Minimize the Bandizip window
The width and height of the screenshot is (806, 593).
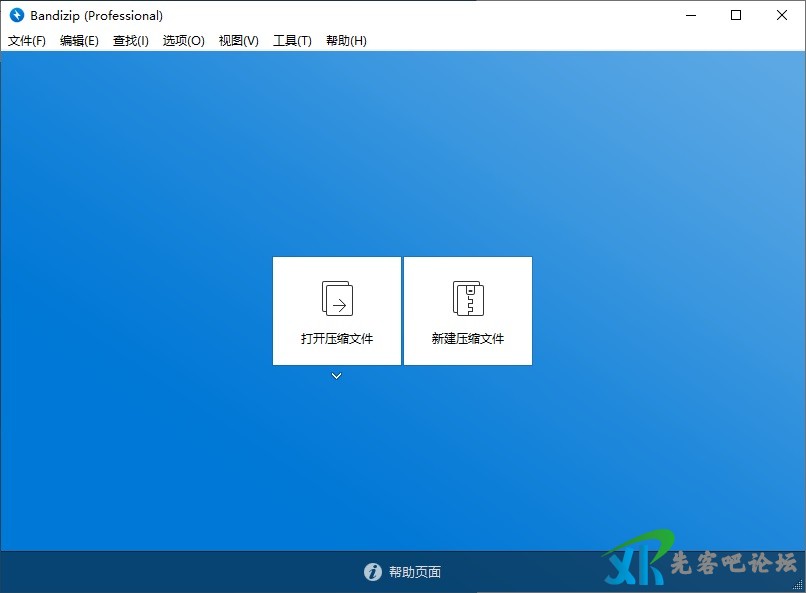pos(690,15)
